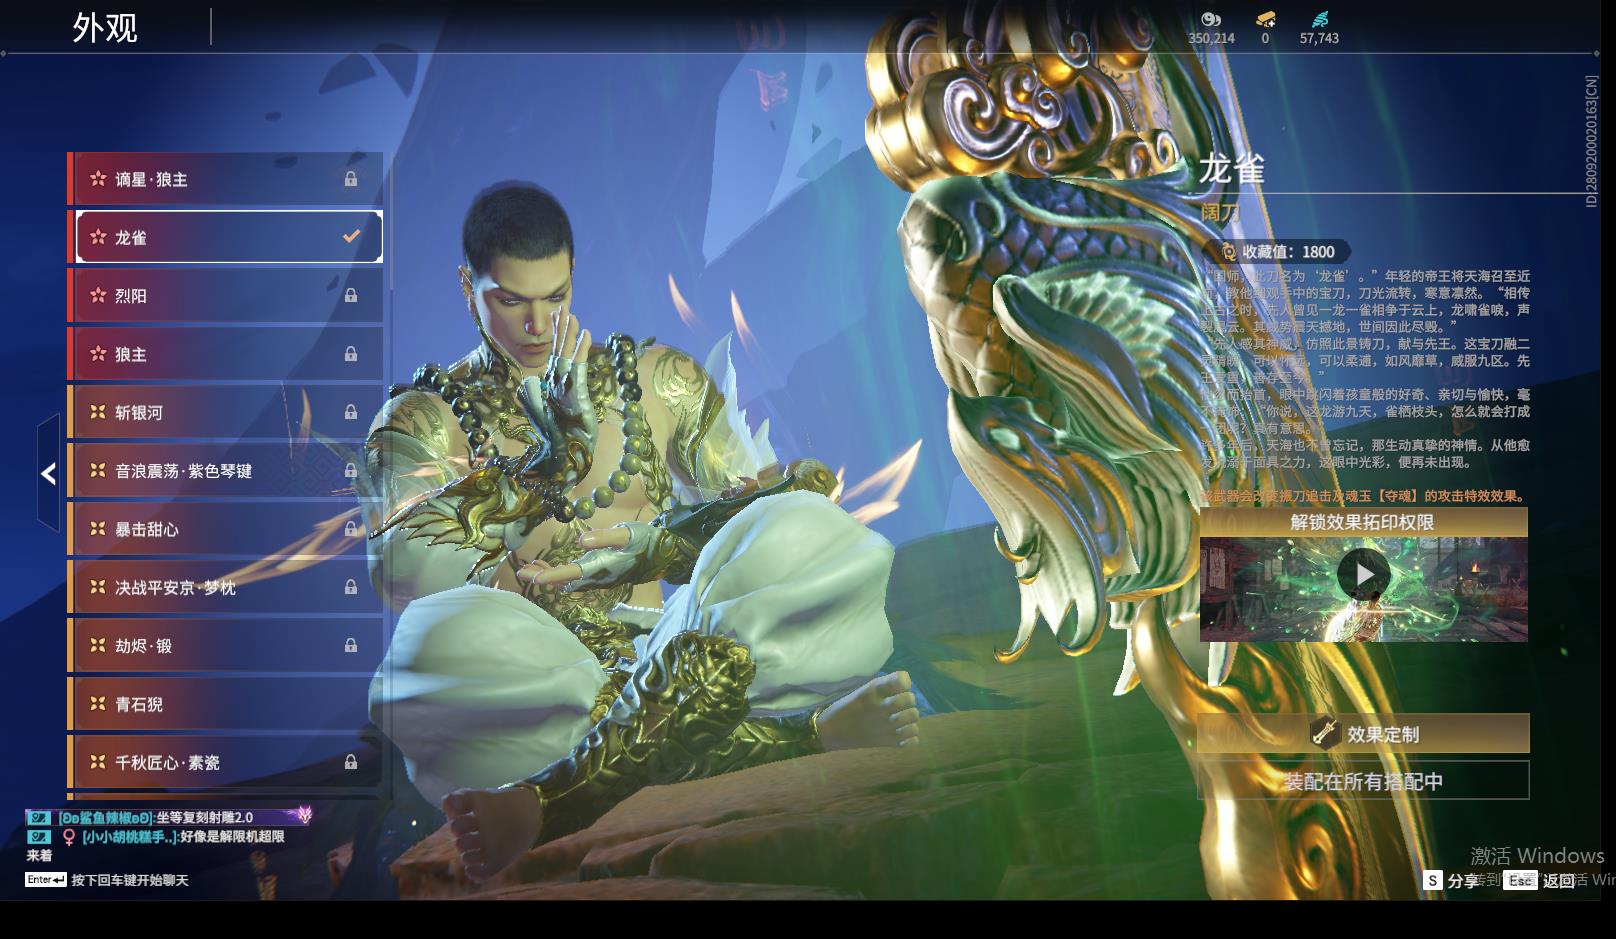Viewport: 1616px width, 939px height.
Task: Click the 收藏值 collection value icon
Action: tap(1228, 252)
